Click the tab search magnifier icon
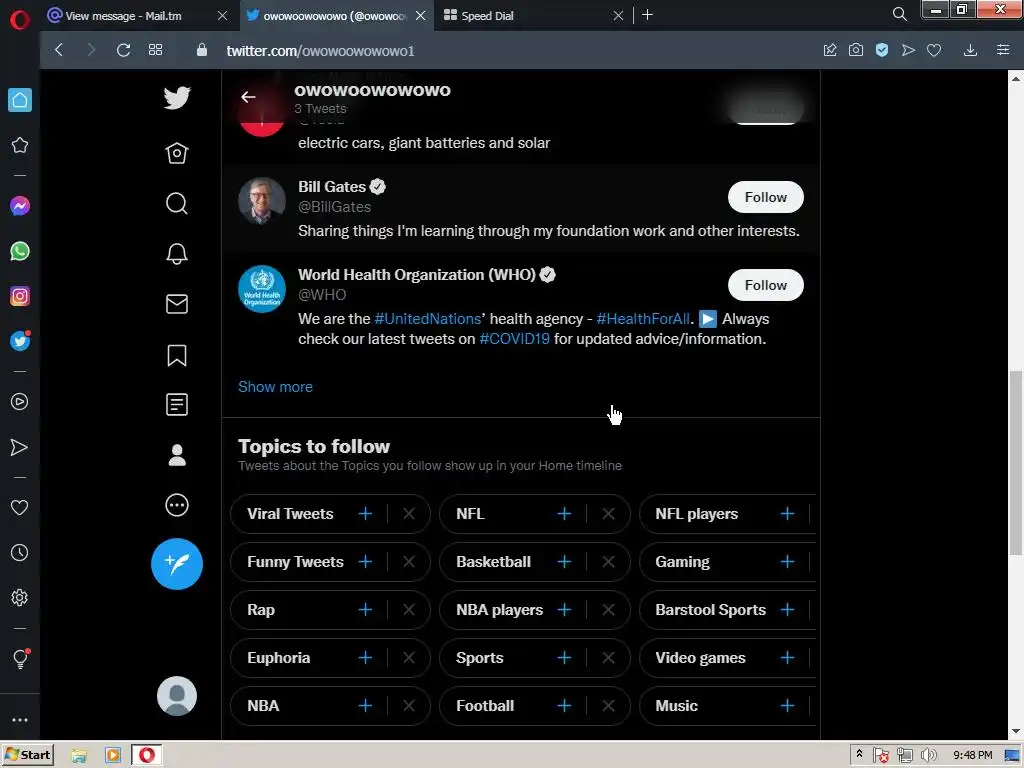 click(x=899, y=14)
